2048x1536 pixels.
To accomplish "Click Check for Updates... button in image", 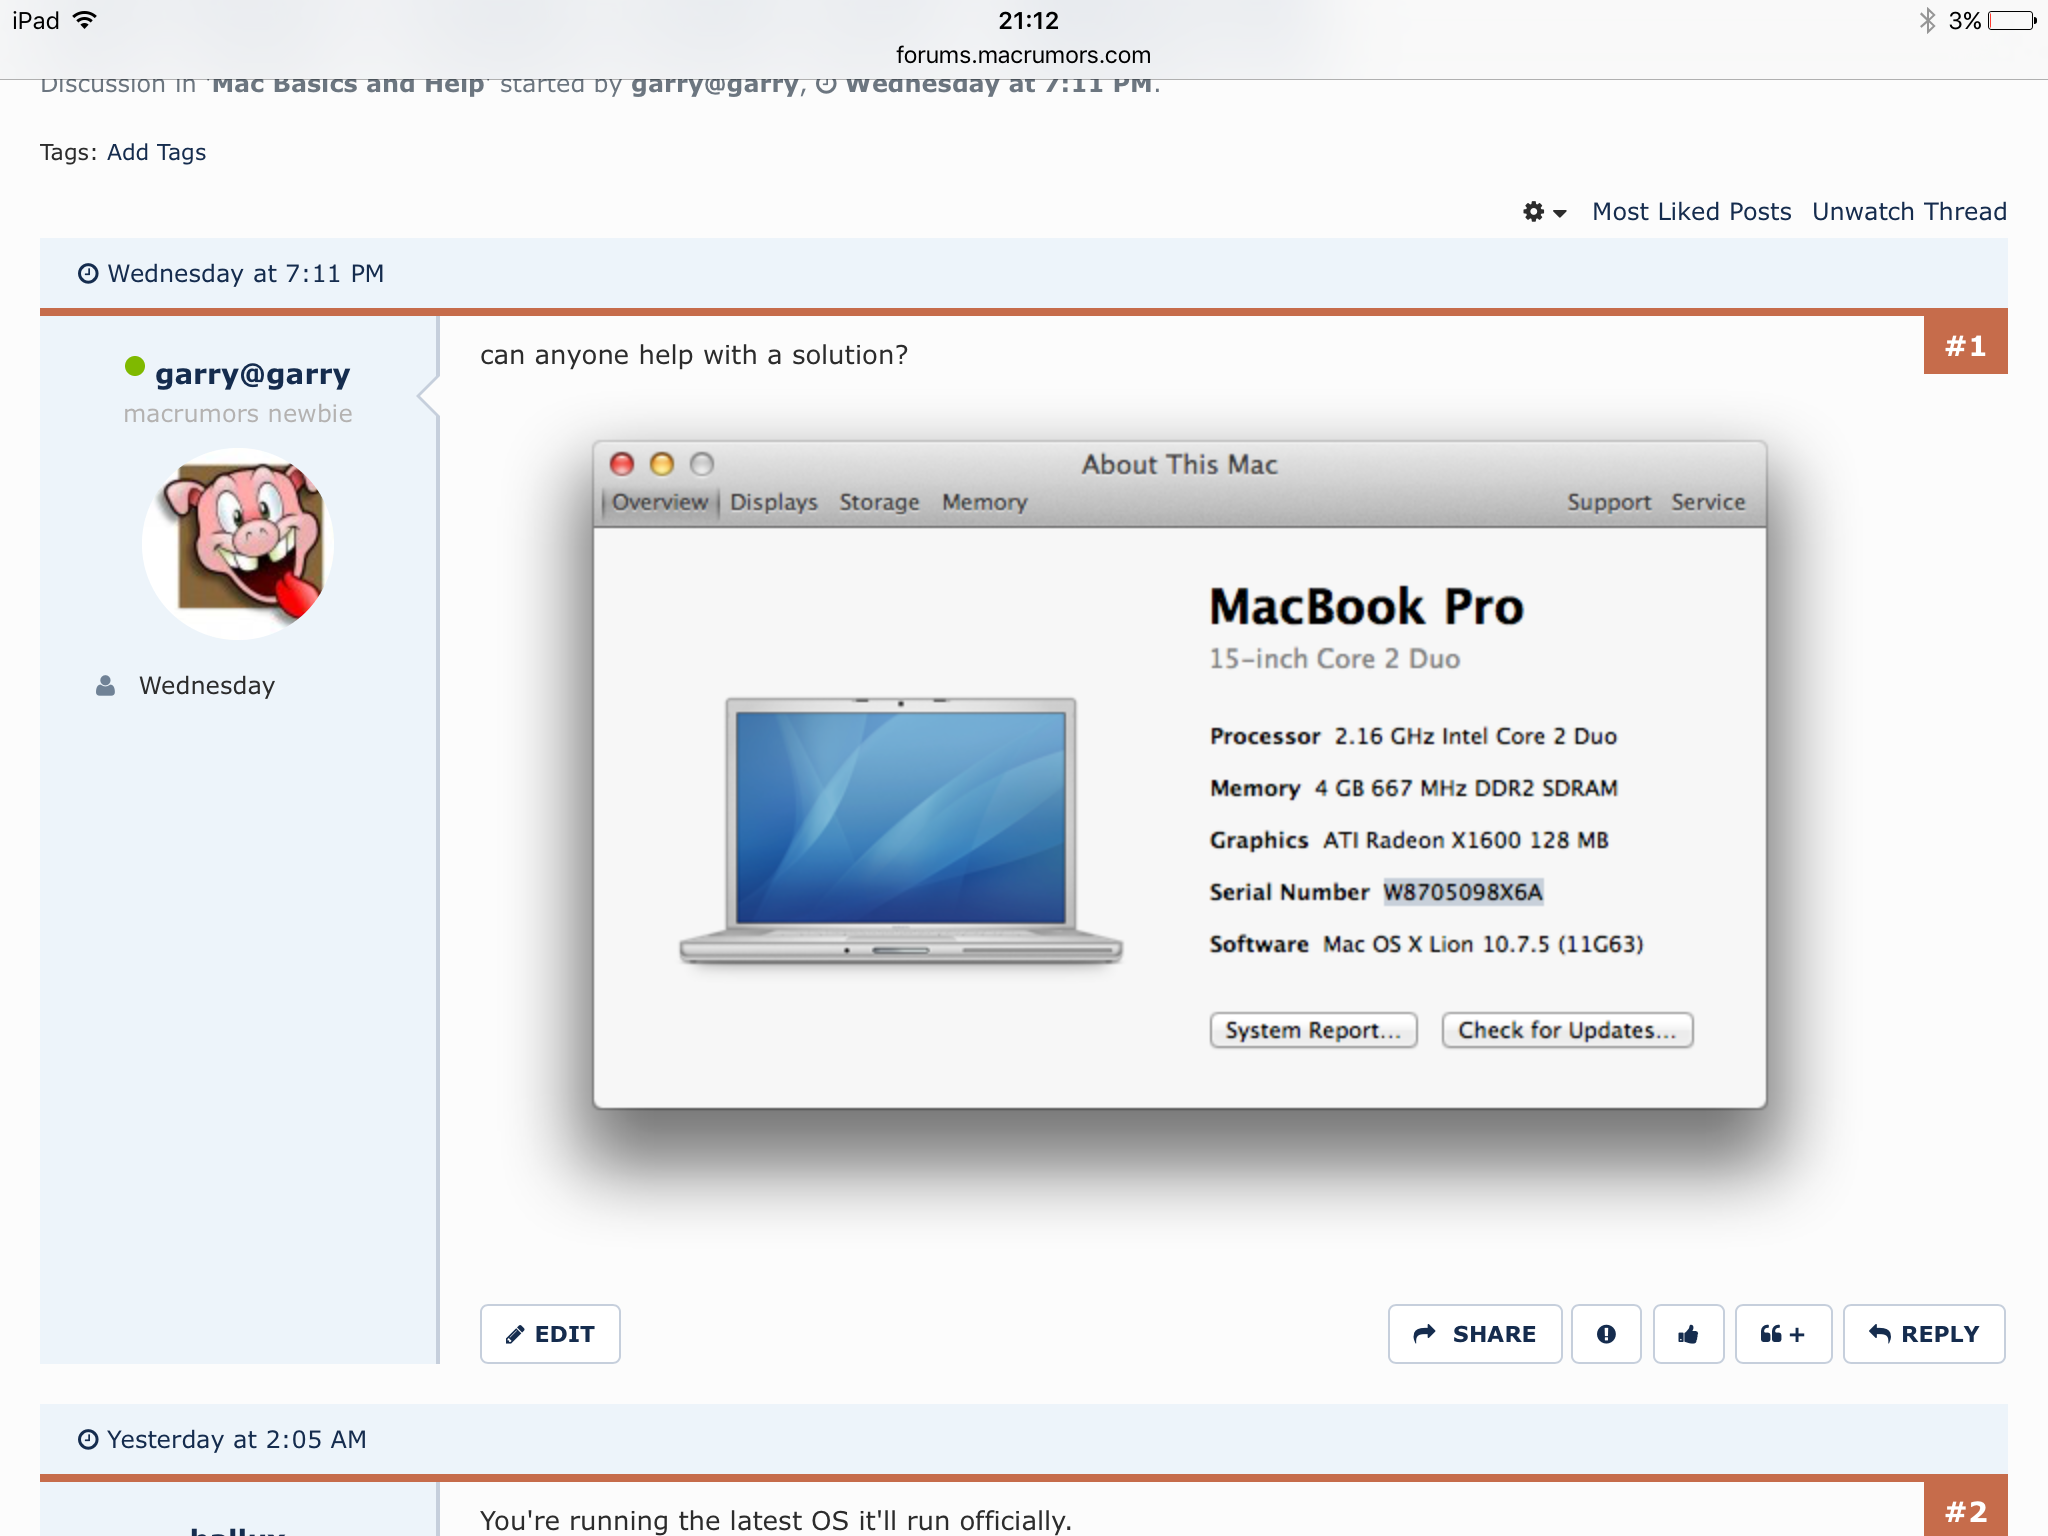I will (x=1567, y=1030).
